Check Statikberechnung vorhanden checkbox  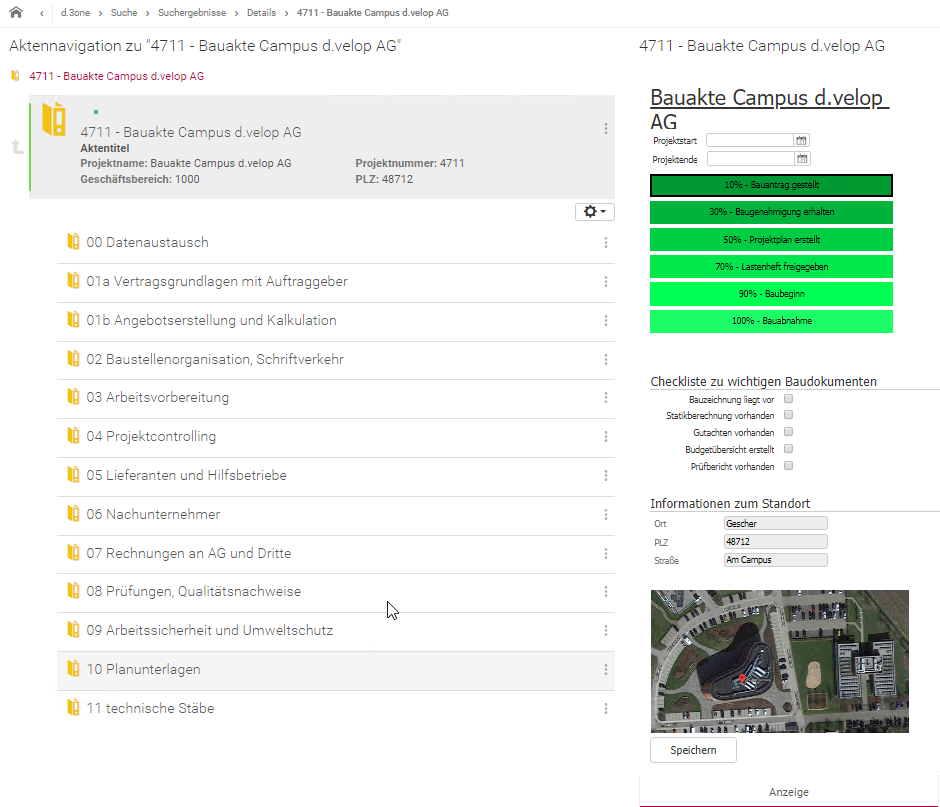[788, 415]
